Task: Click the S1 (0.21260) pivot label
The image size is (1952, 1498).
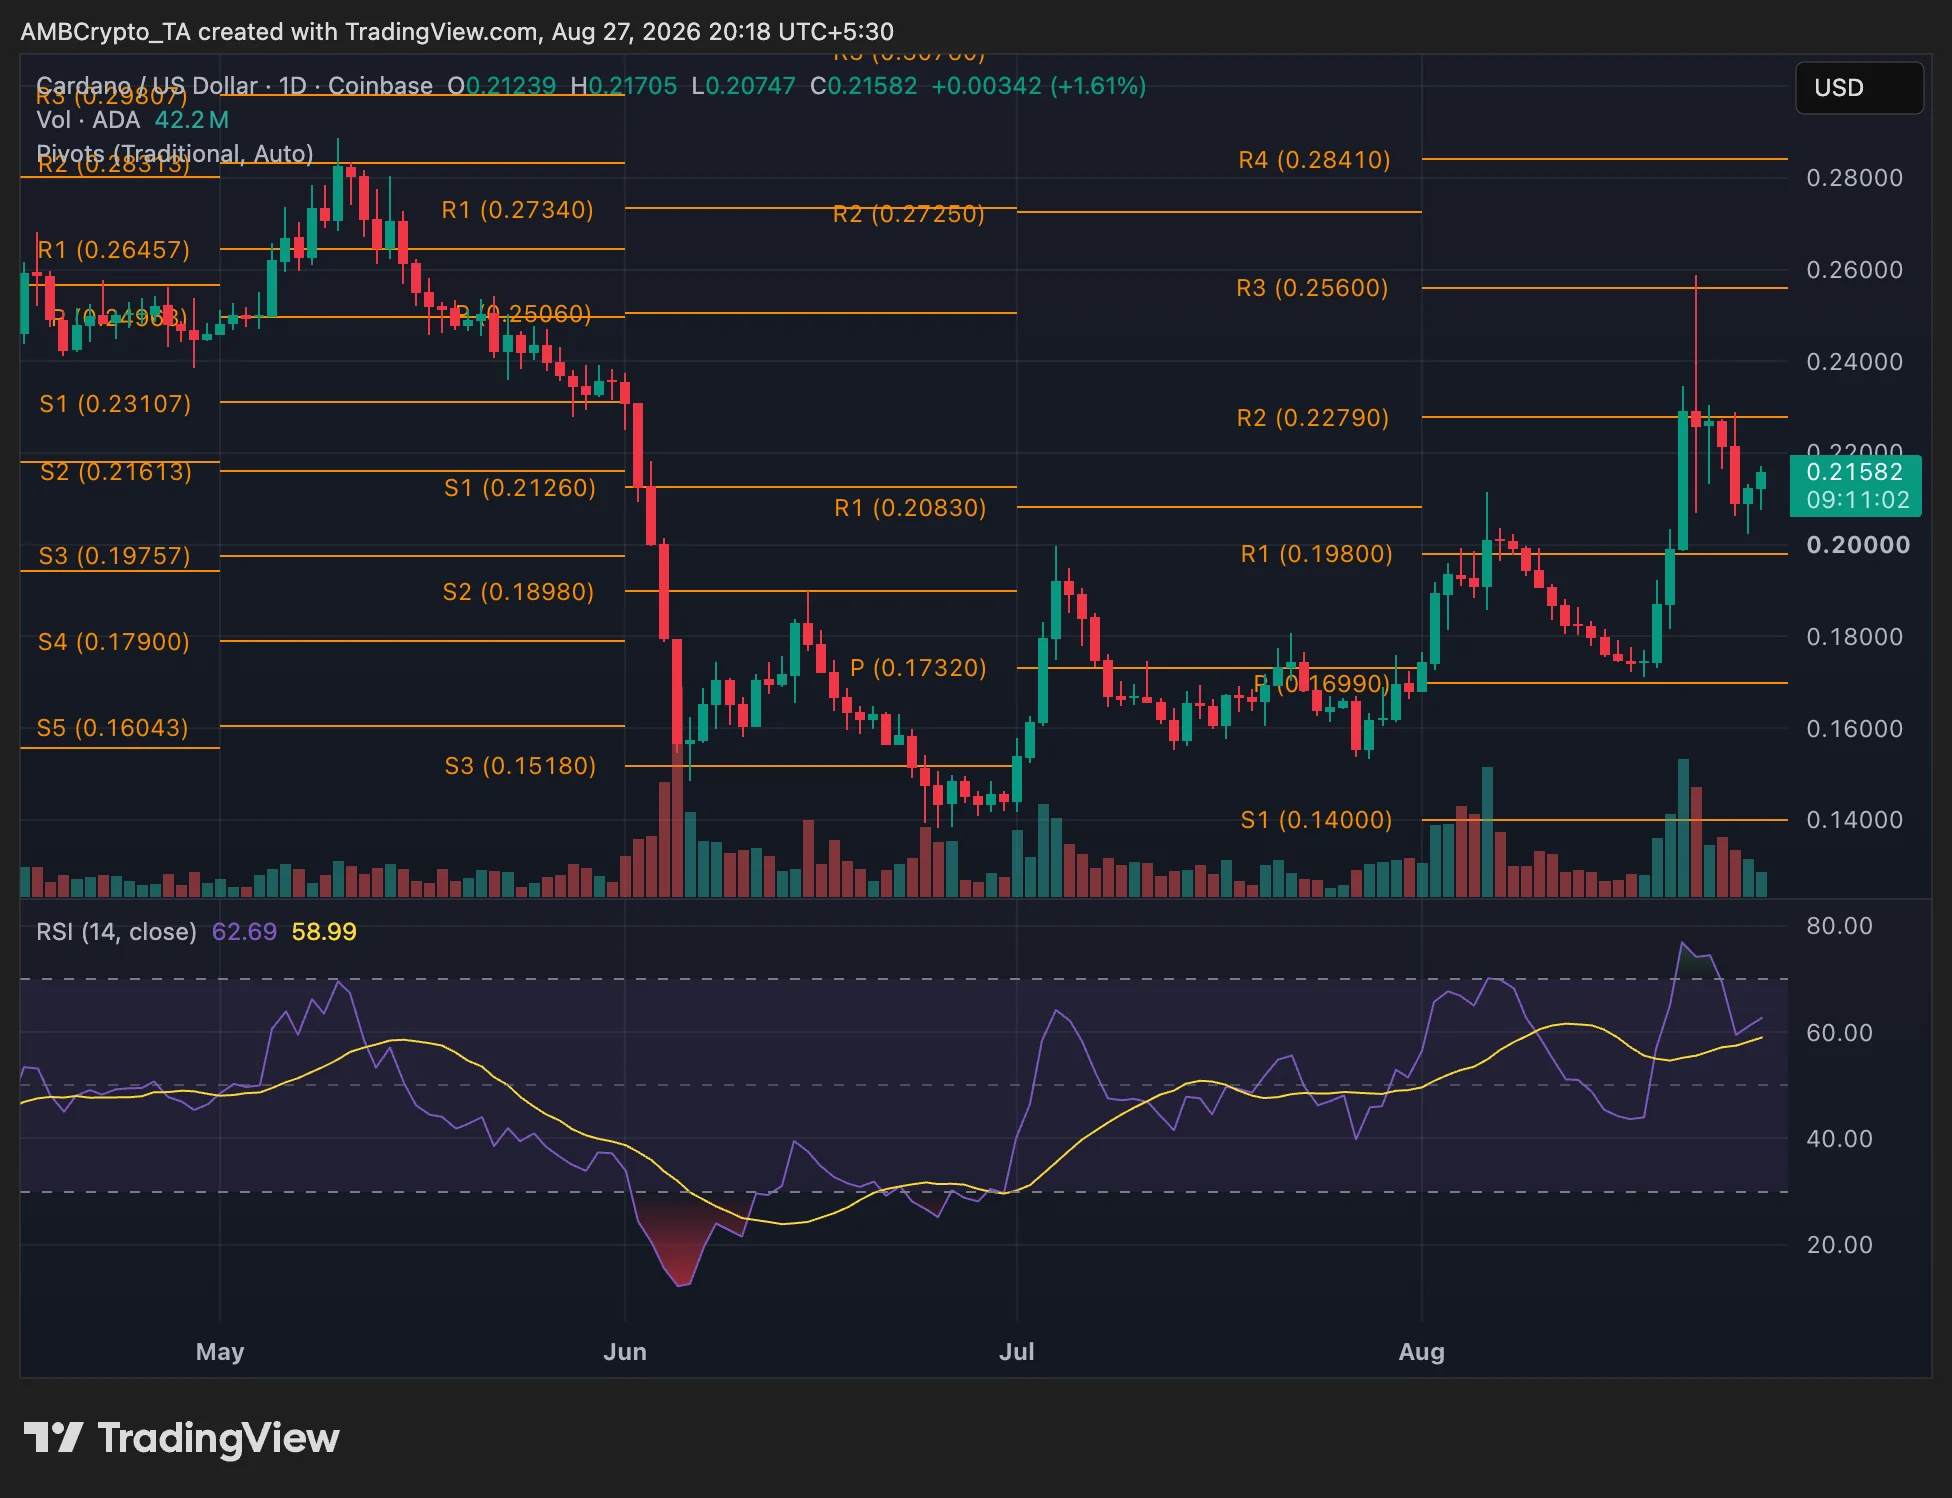Action: point(519,488)
